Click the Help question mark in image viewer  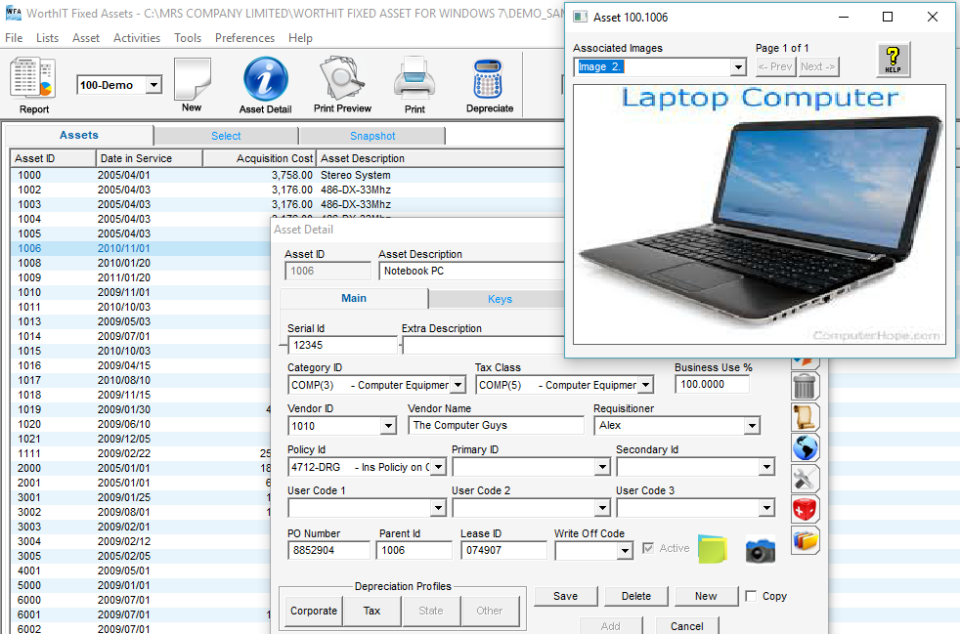pos(893,58)
